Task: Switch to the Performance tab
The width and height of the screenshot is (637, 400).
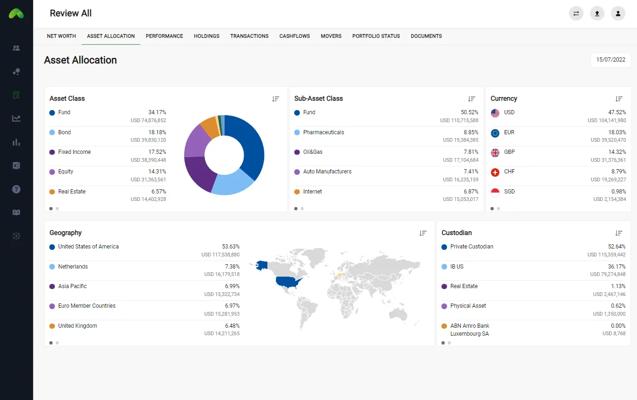Action: [x=164, y=36]
